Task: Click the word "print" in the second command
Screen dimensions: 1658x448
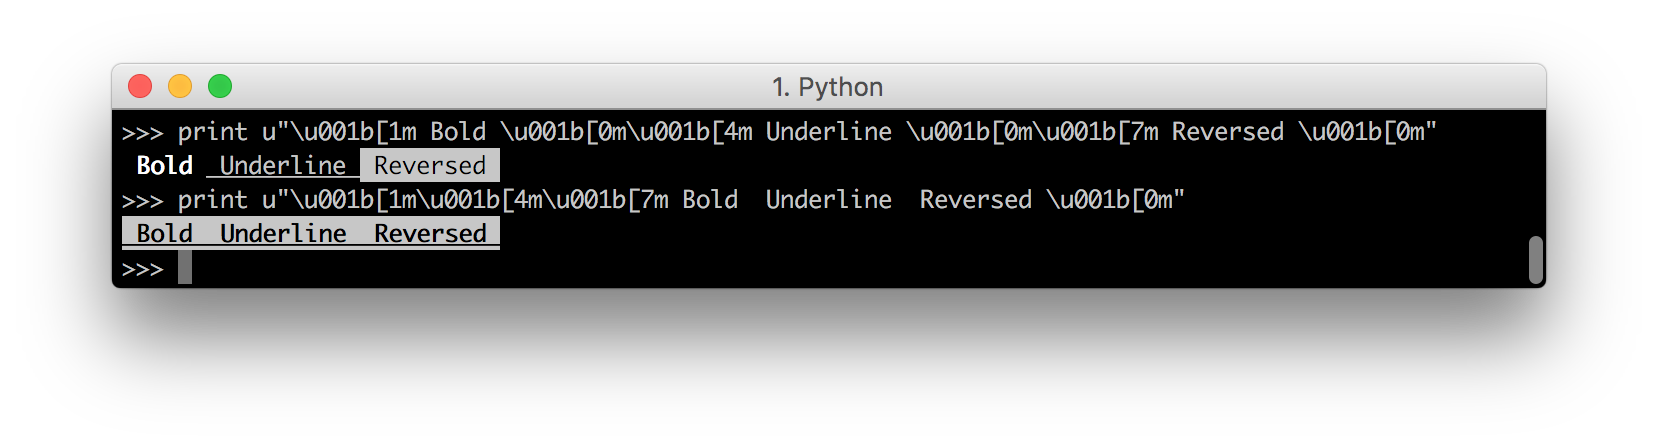Action: click(x=213, y=200)
